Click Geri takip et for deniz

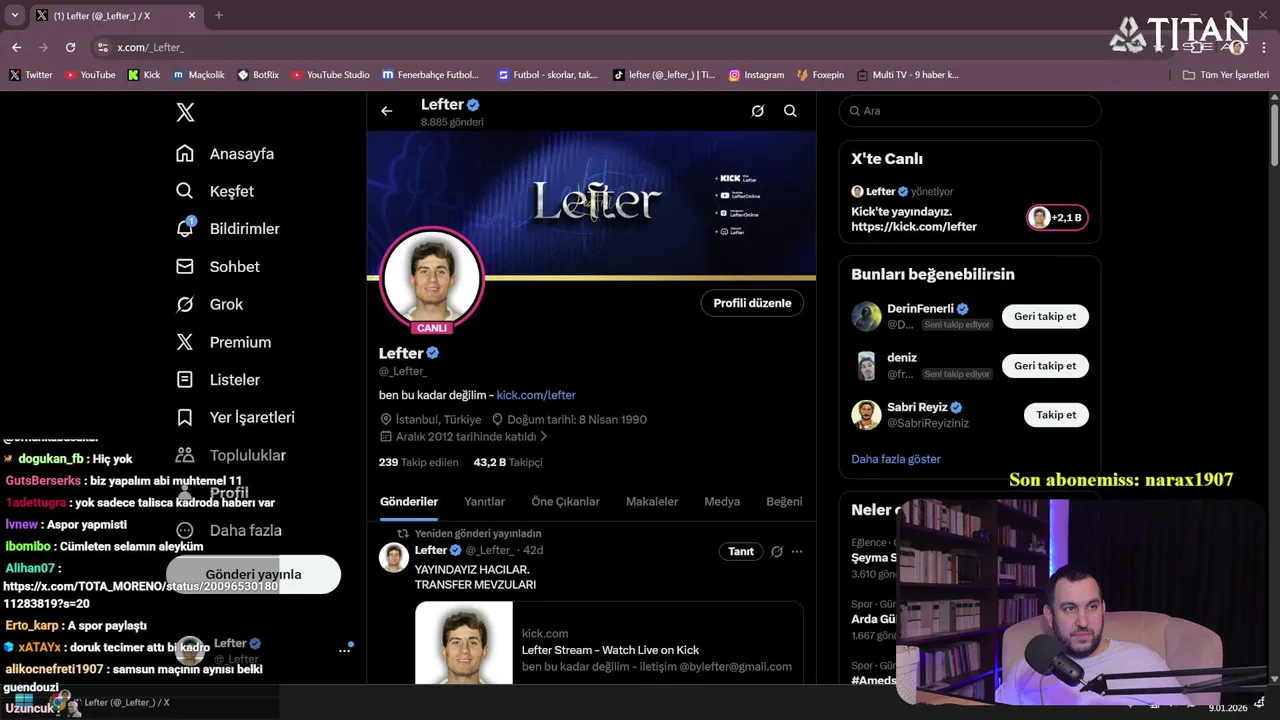[x=1045, y=366]
